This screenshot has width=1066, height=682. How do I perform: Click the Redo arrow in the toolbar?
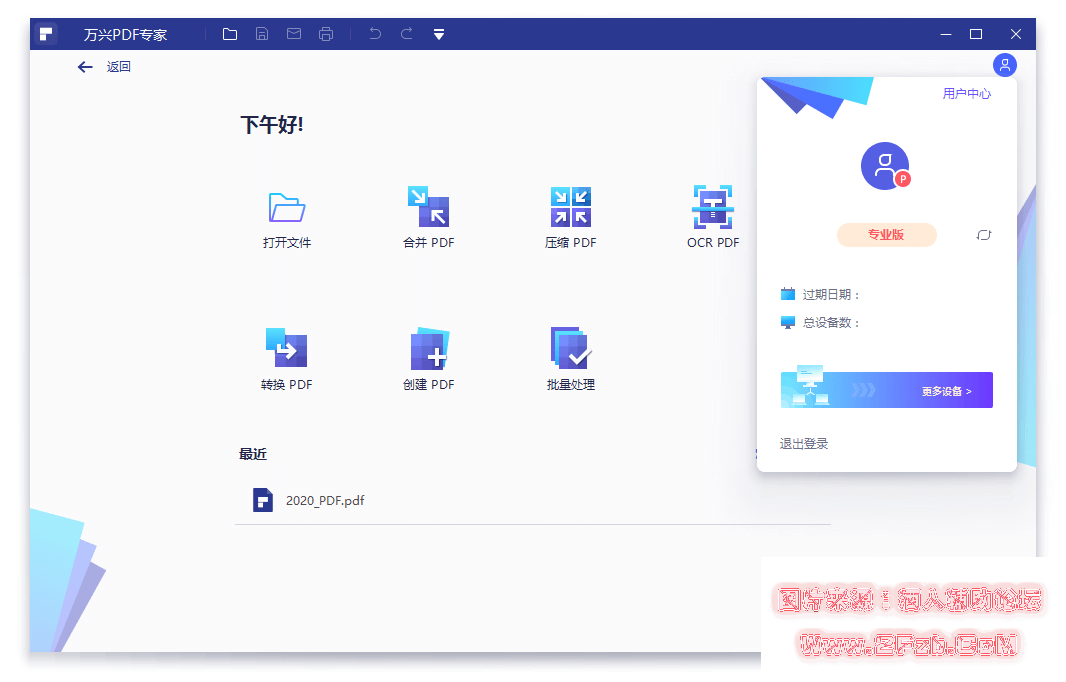coord(406,33)
